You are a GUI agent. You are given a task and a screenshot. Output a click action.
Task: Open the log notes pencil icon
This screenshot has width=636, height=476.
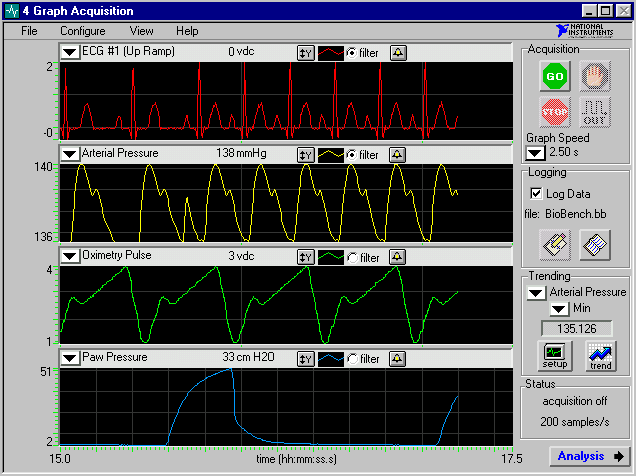[555, 244]
